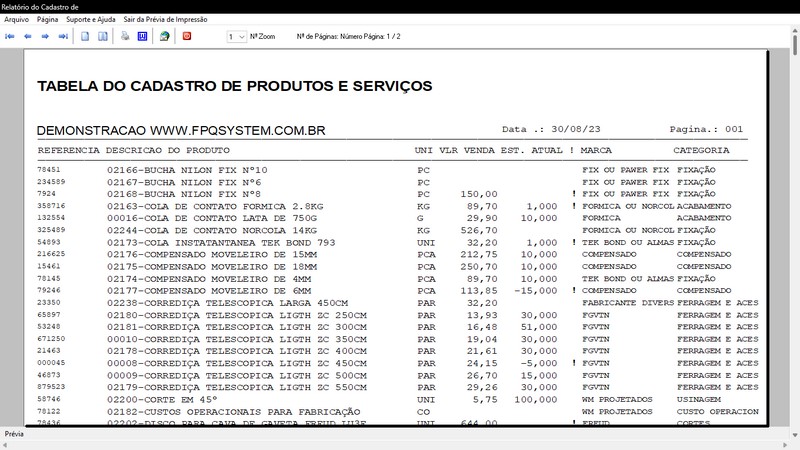Screen dimensions: 800x450
Task: Click the globe export icon
Action: (164, 36)
